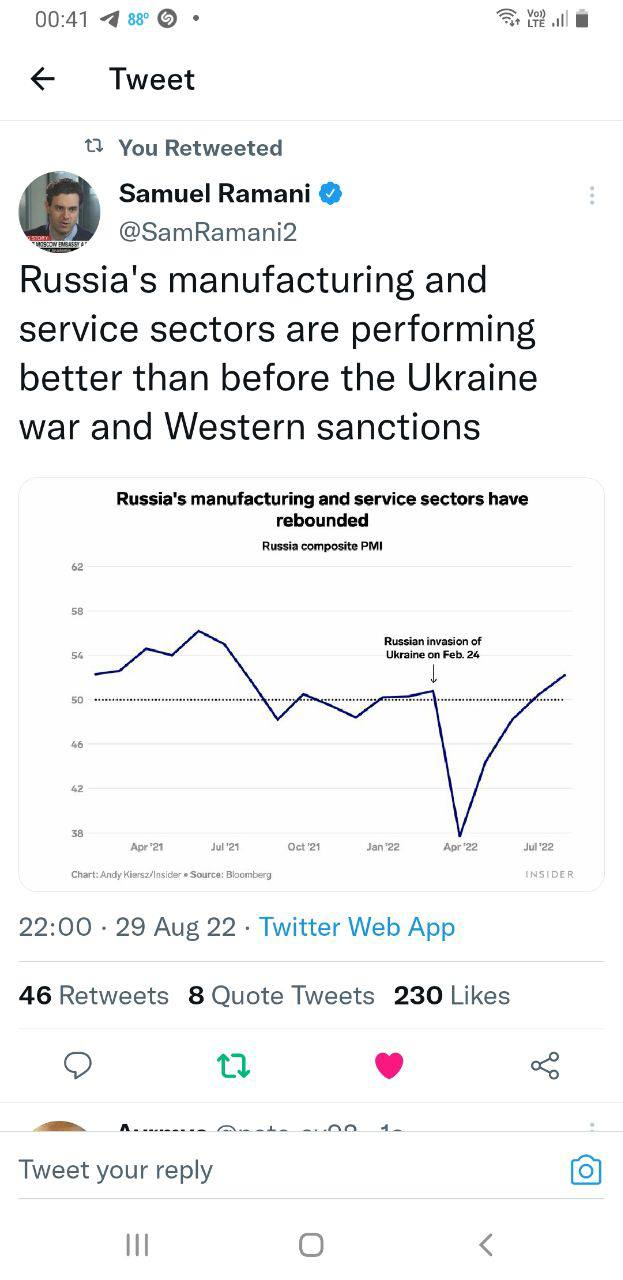The width and height of the screenshot is (623, 1280).
Task: Tap the back arrow icon
Action: click(42, 79)
